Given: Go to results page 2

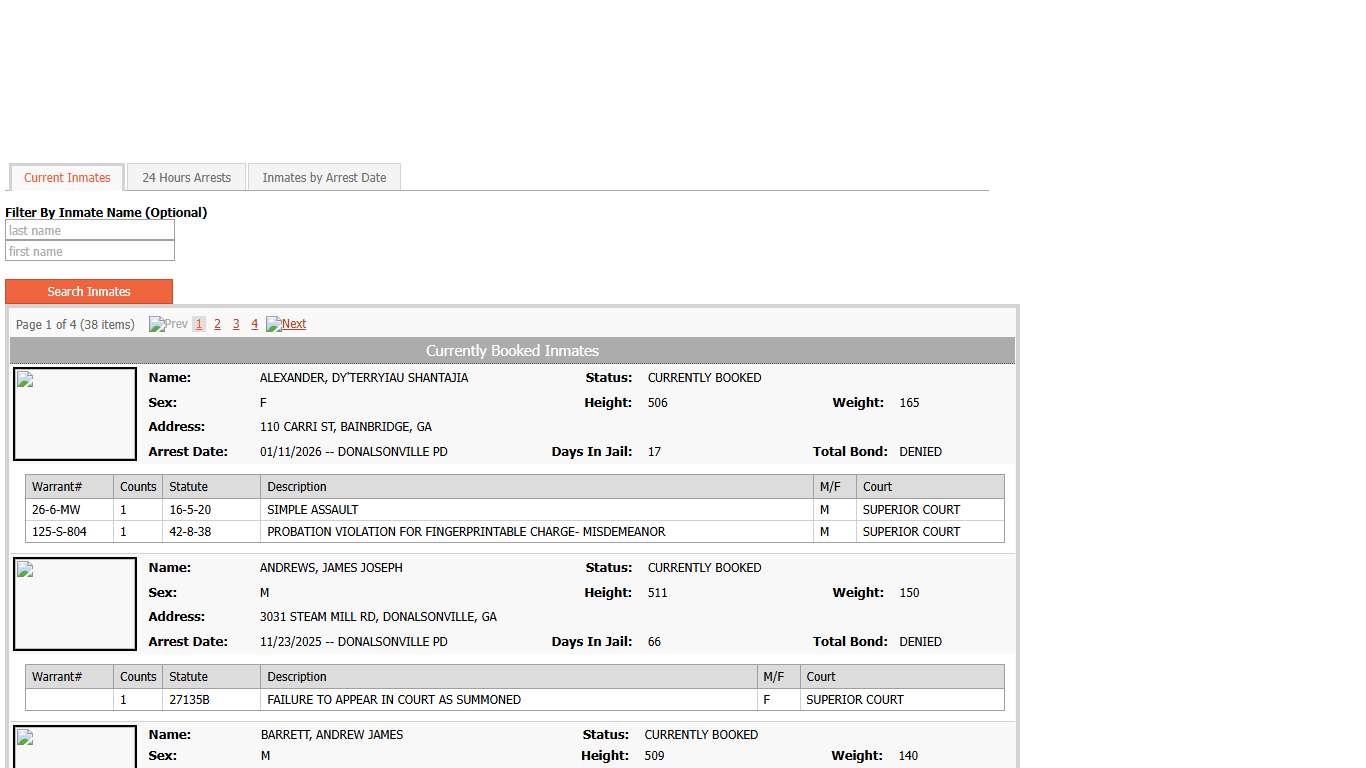Looking at the screenshot, I should (x=217, y=324).
